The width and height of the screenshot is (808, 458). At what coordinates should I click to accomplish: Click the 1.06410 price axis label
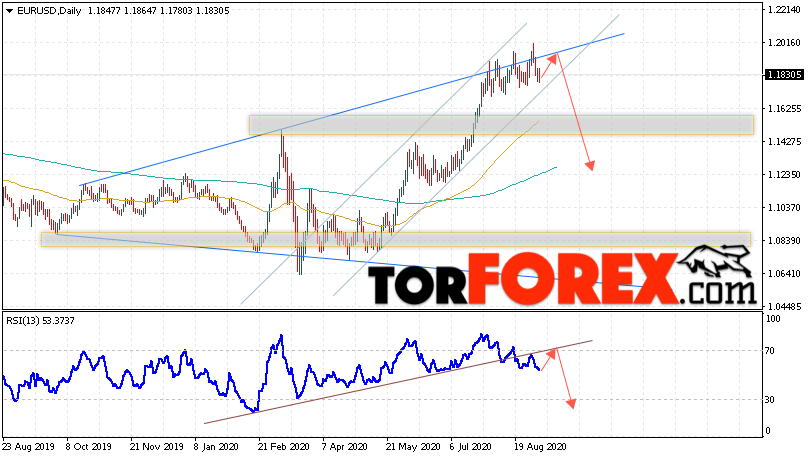click(x=784, y=274)
